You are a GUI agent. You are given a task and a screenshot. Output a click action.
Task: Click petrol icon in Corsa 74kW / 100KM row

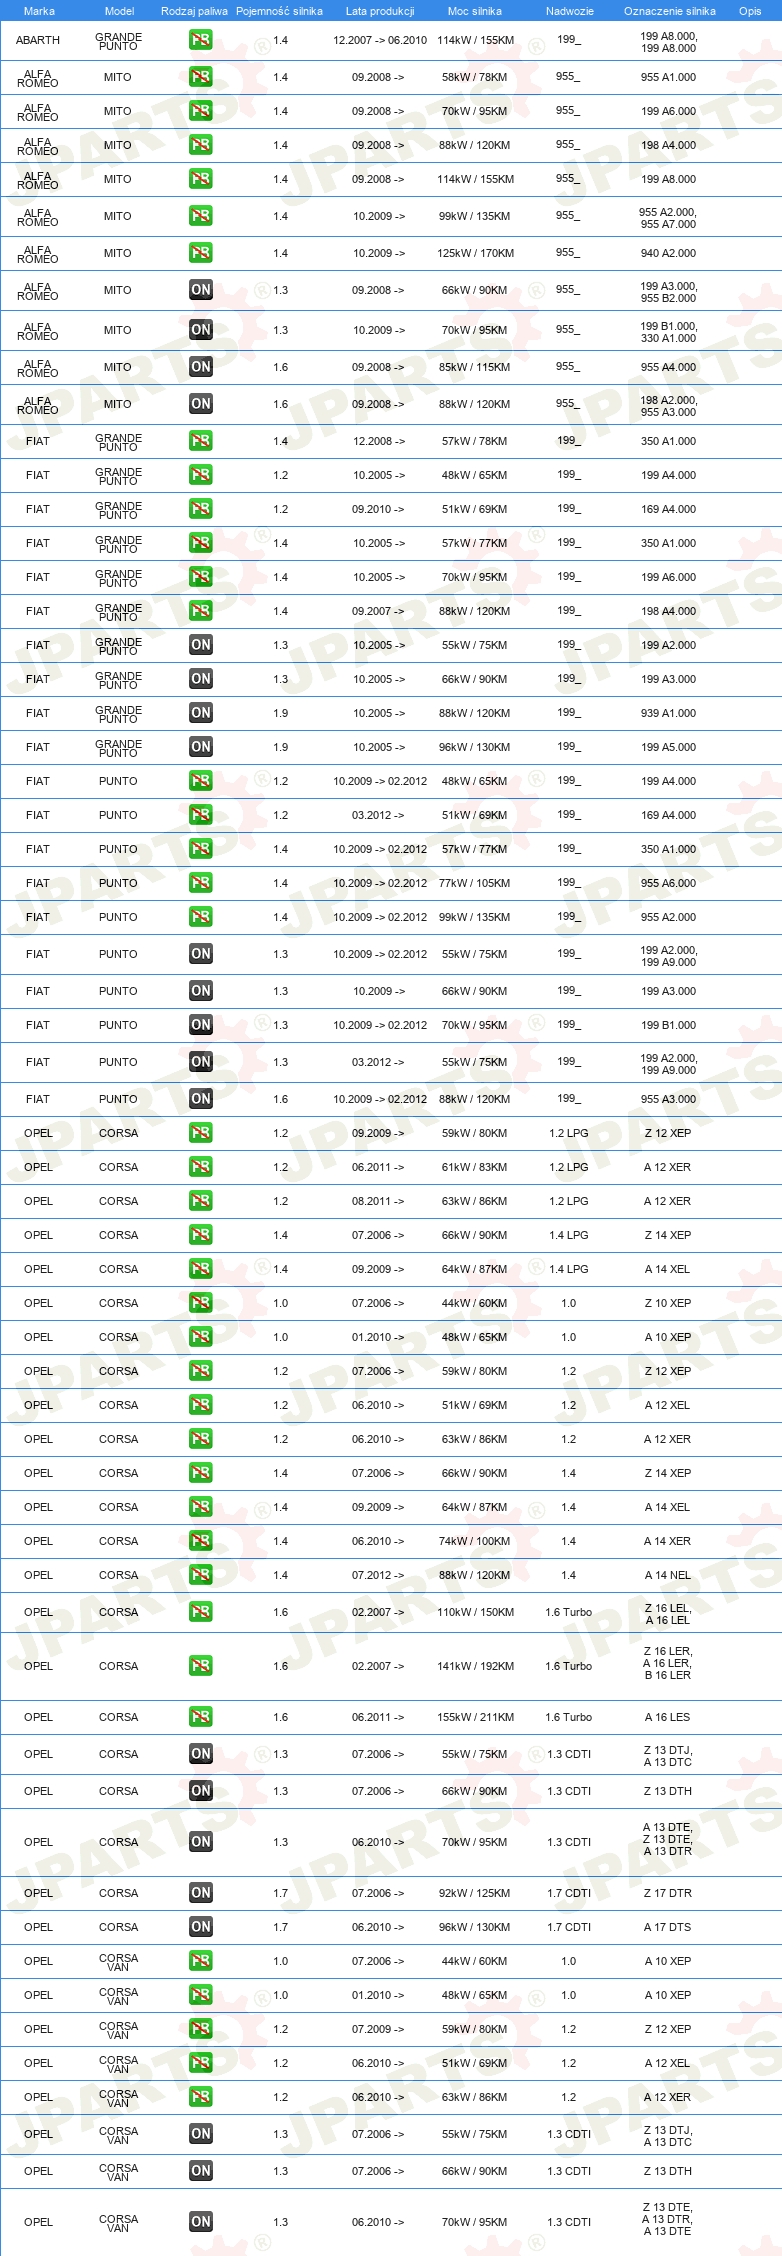[x=201, y=1541]
